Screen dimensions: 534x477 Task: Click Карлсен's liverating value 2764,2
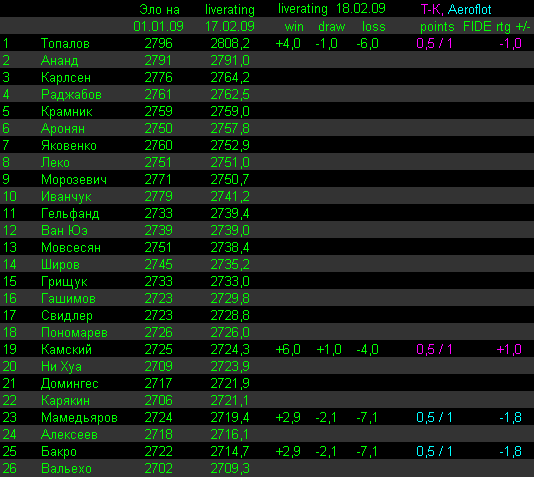coord(230,78)
